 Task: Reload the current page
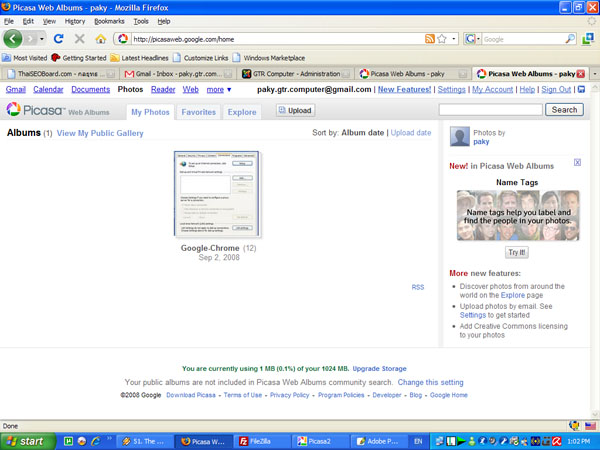[x=59, y=39]
